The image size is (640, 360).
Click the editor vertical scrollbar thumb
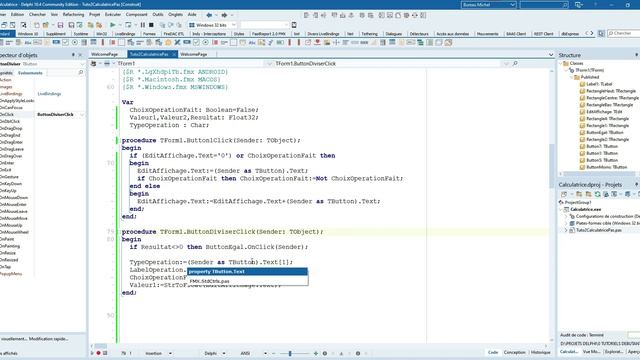[552, 165]
